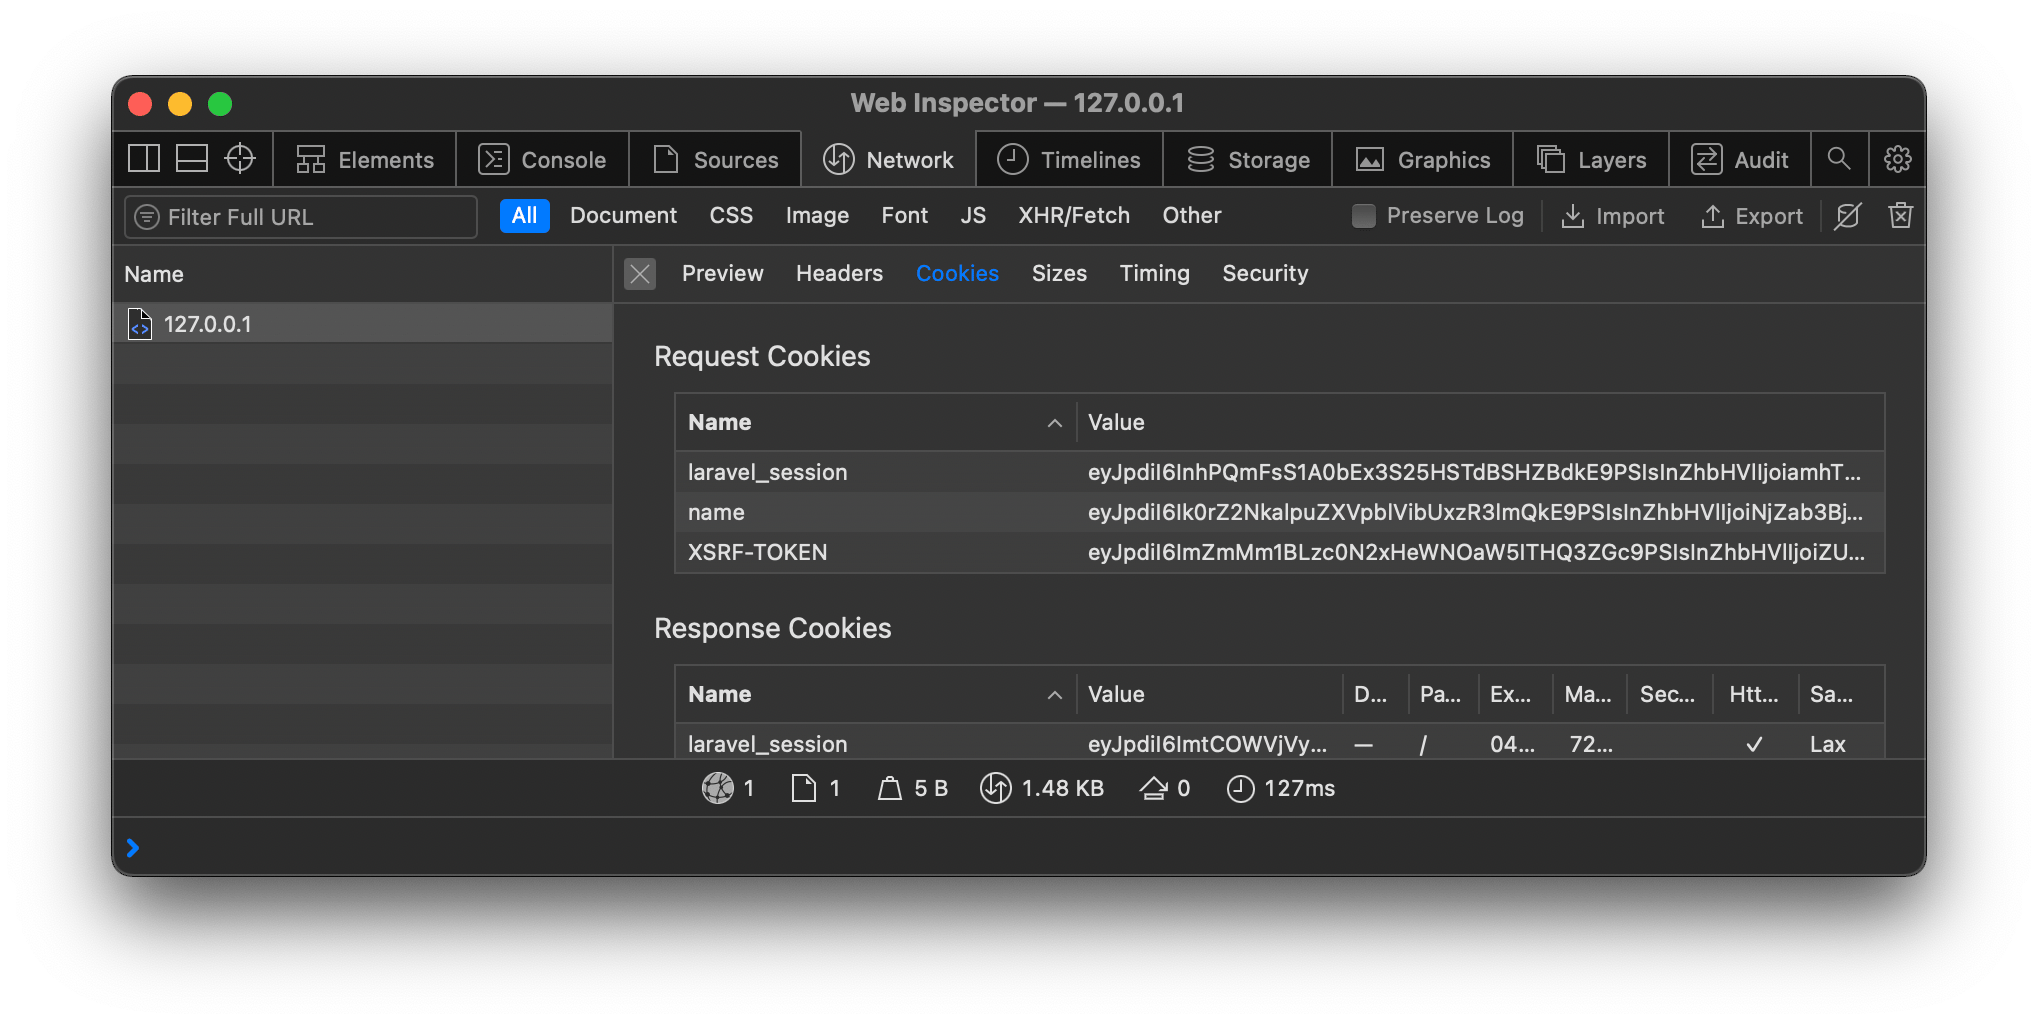Expand the console drawer with the blue chevron
Image resolution: width=2038 pixels, height=1024 pixels.
tap(133, 847)
